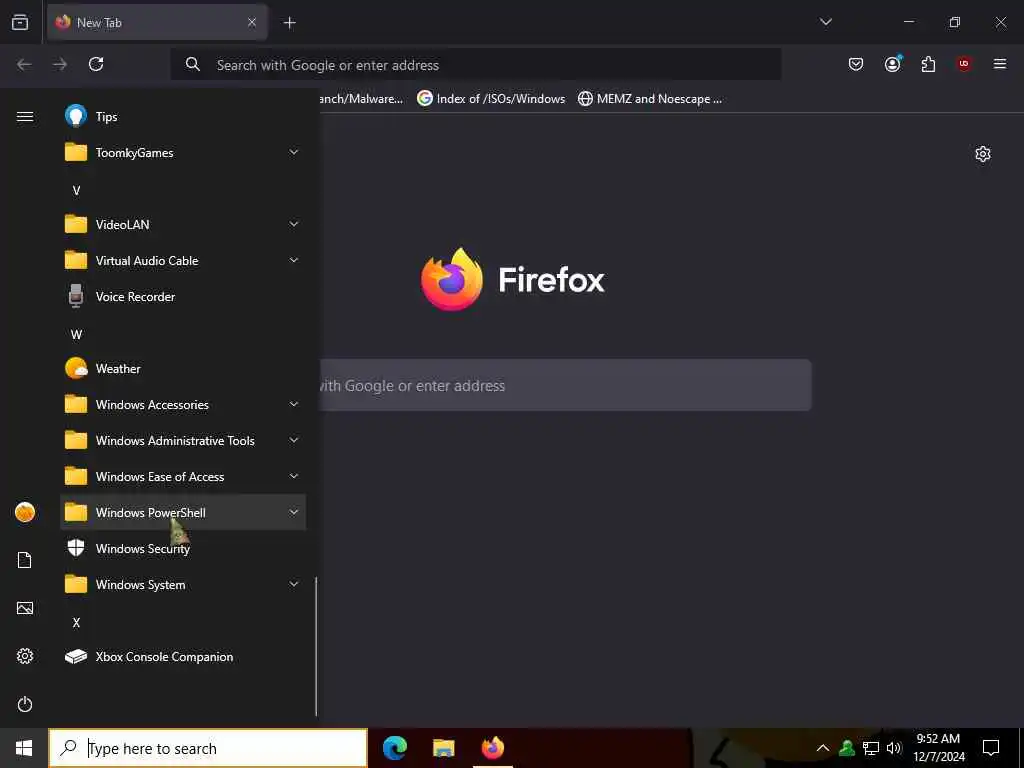
Task: Launch the Weather app
Action: (183, 368)
